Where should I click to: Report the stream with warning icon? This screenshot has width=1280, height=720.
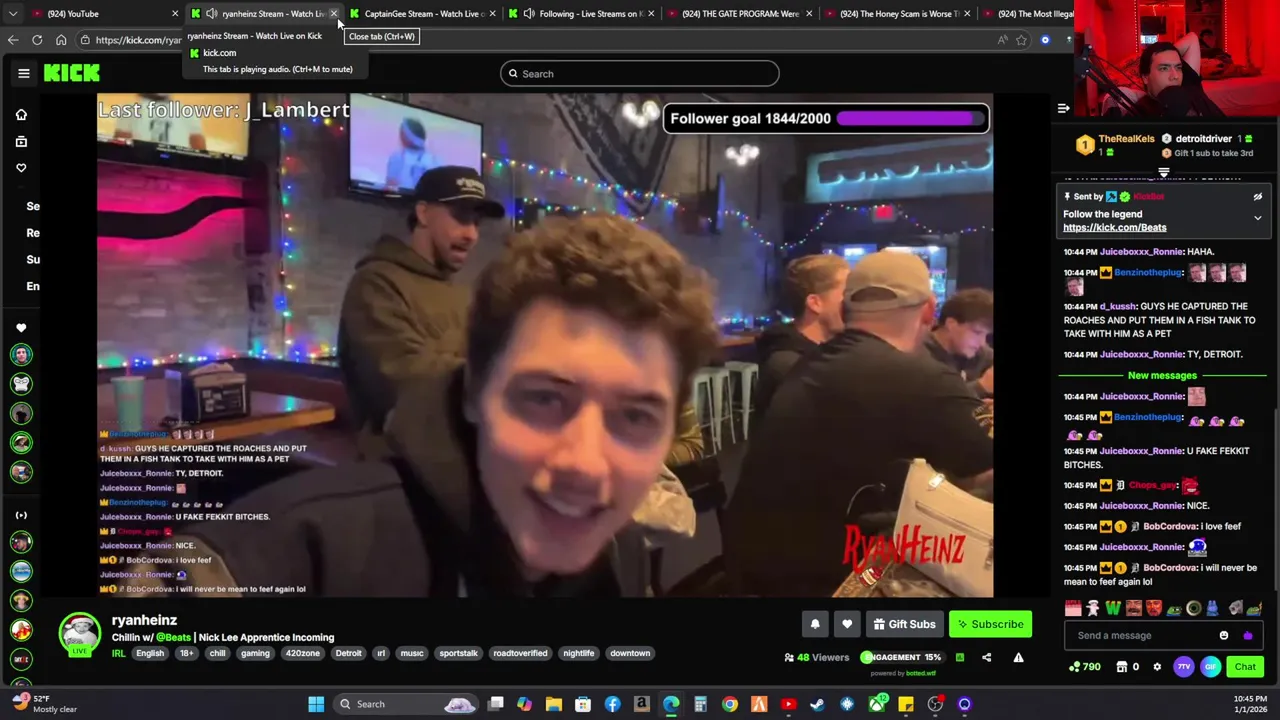coord(1018,658)
